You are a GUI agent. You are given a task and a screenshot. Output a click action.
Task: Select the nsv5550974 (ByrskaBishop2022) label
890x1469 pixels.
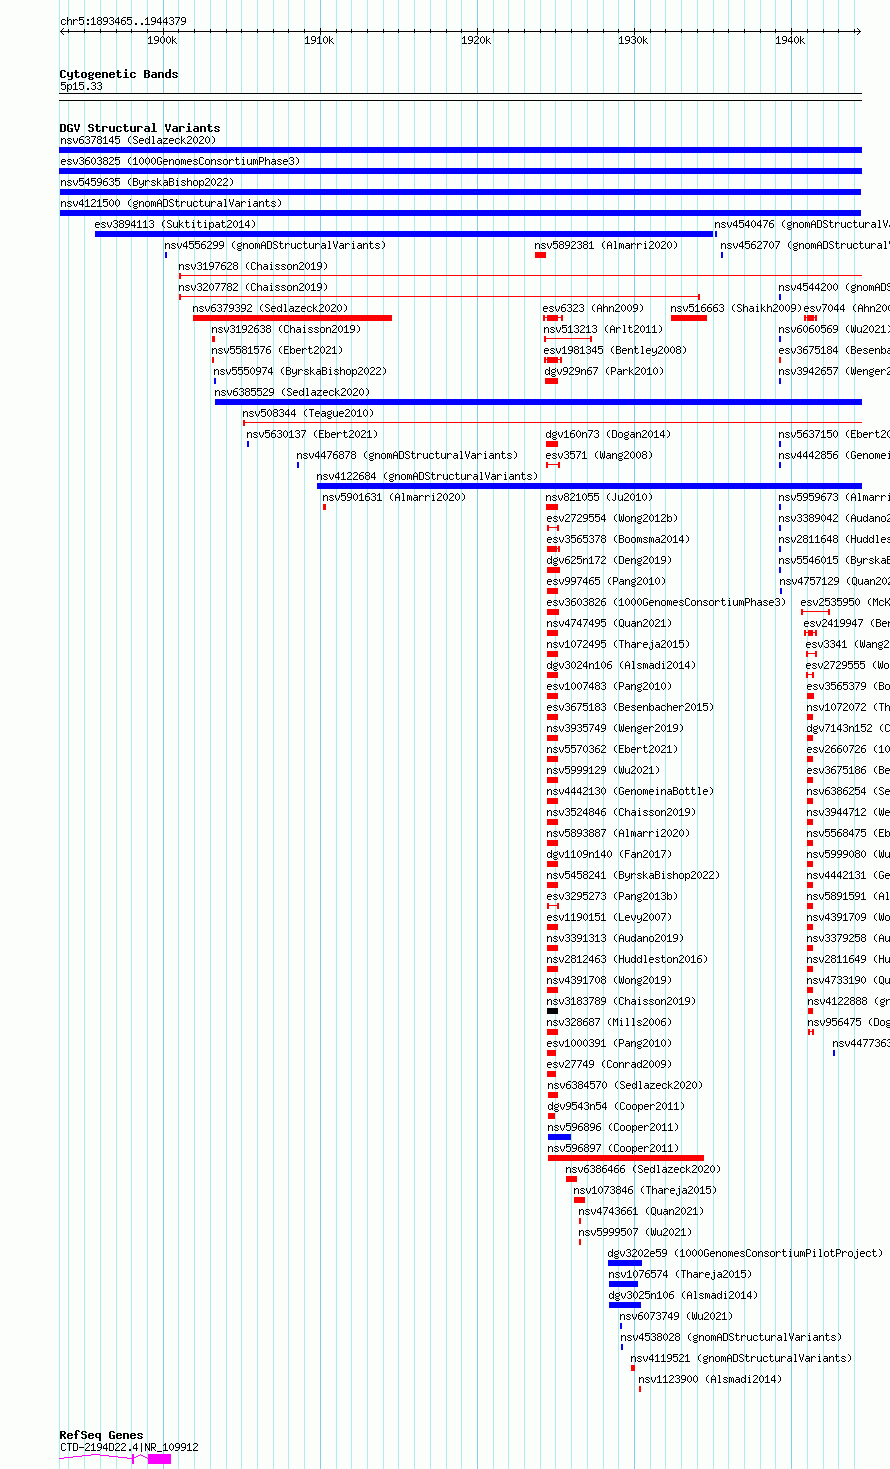click(x=299, y=371)
